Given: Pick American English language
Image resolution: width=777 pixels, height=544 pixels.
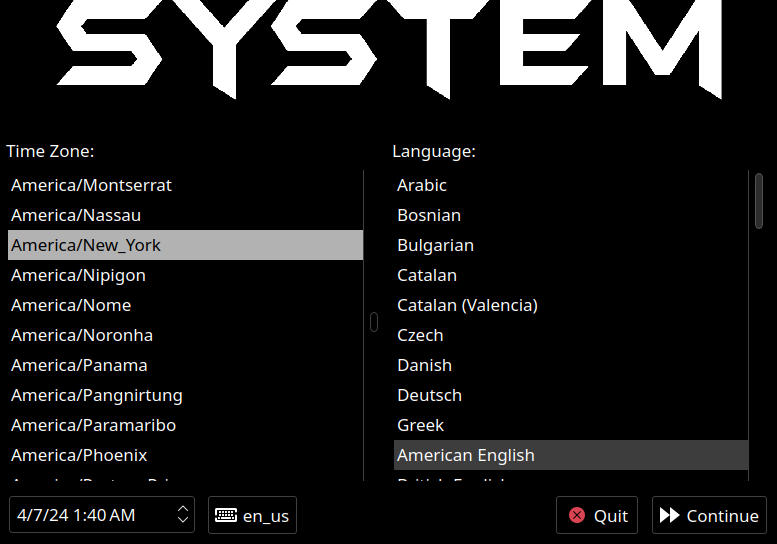Looking at the screenshot, I should (x=466, y=455).
